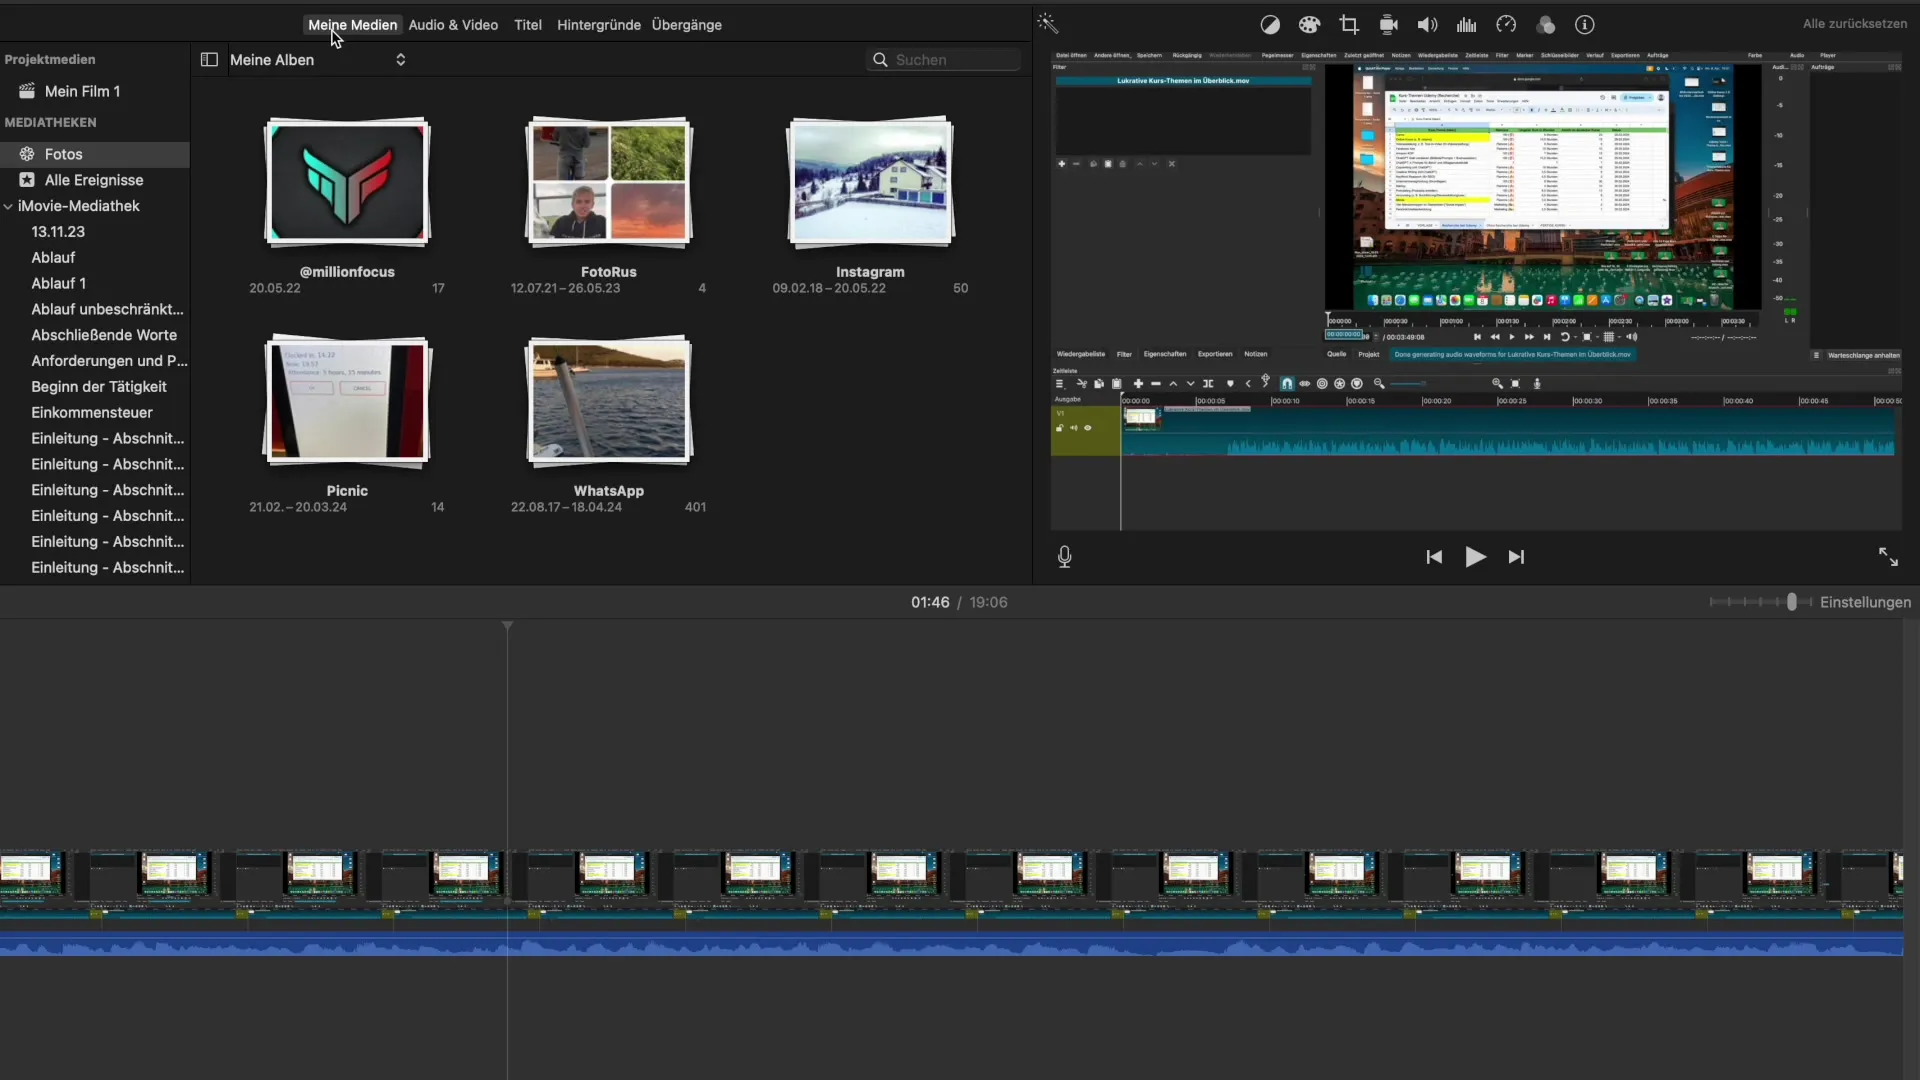Open the Picnic album
This screenshot has width=1920, height=1080.
point(347,401)
